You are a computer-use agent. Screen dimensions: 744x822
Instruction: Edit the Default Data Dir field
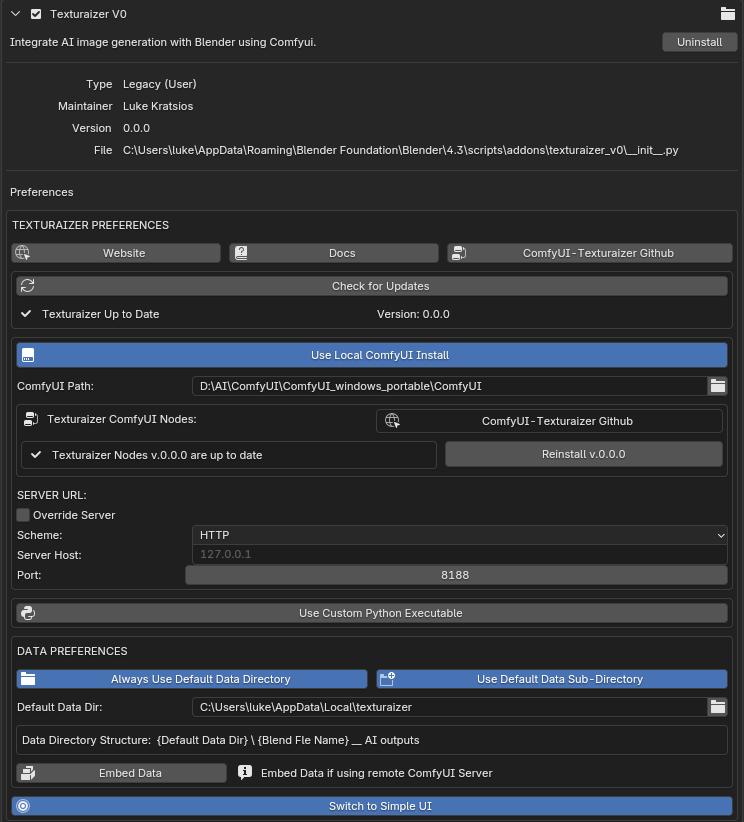pyautogui.click(x=450, y=707)
